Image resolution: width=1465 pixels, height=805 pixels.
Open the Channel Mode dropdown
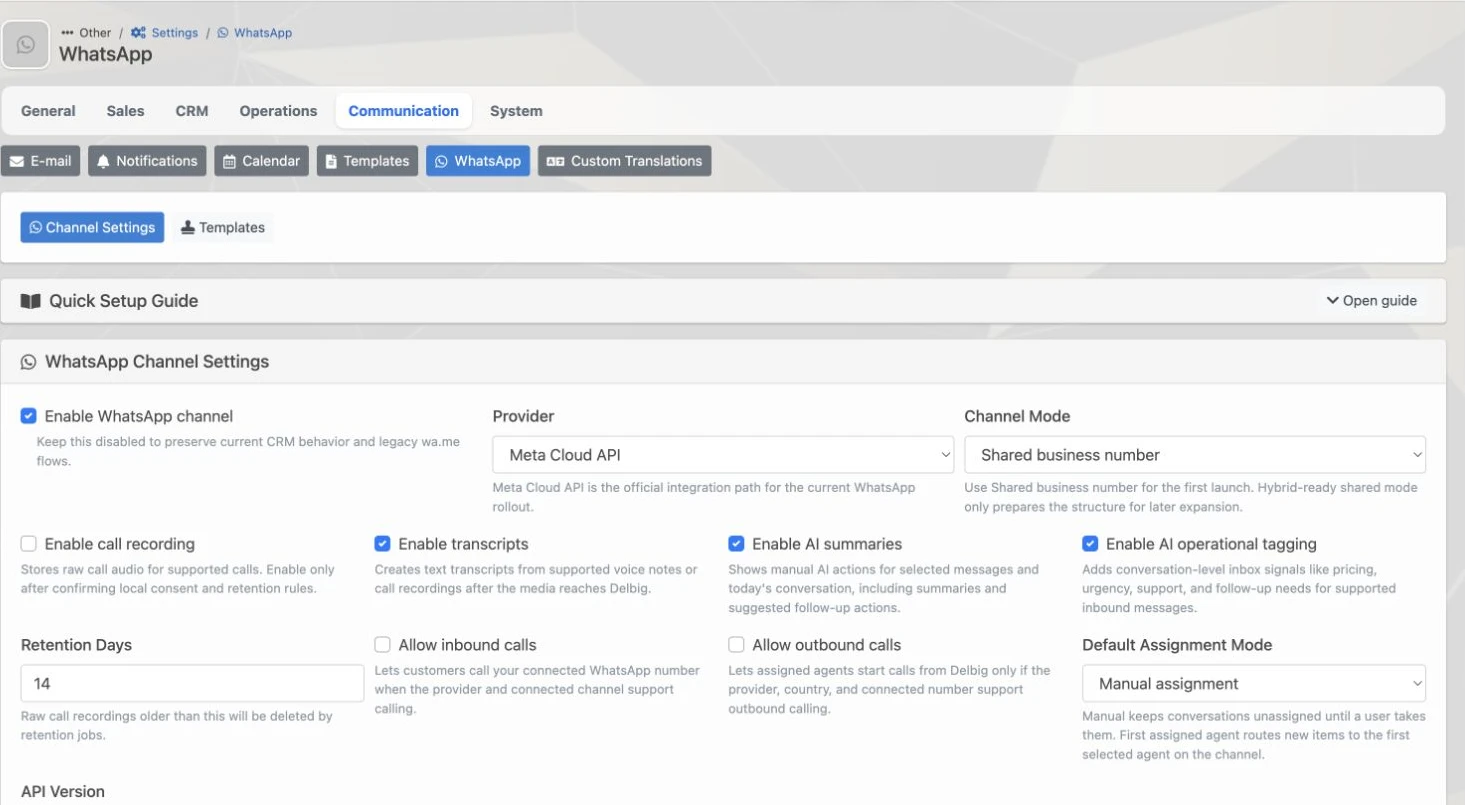pyautogui.click(x=1195, y=455)
